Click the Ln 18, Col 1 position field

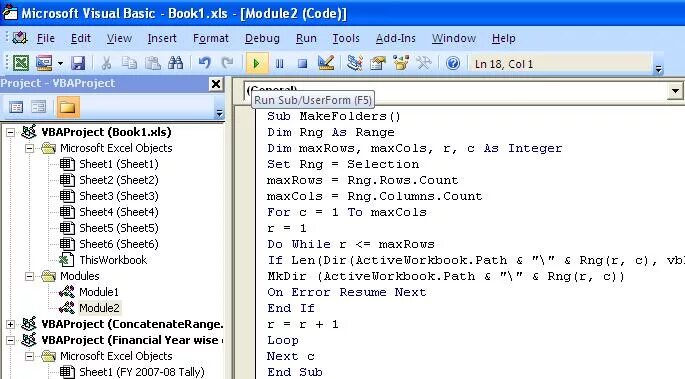pyautogui.click(x=560, y=64)
